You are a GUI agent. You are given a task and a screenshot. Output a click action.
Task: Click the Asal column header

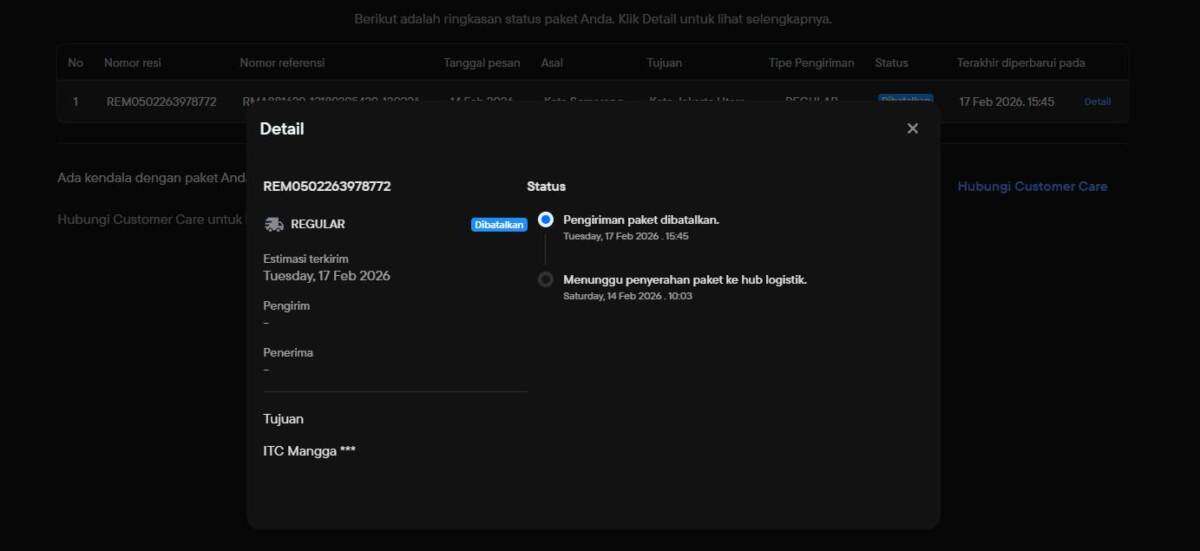pos(552,63)
